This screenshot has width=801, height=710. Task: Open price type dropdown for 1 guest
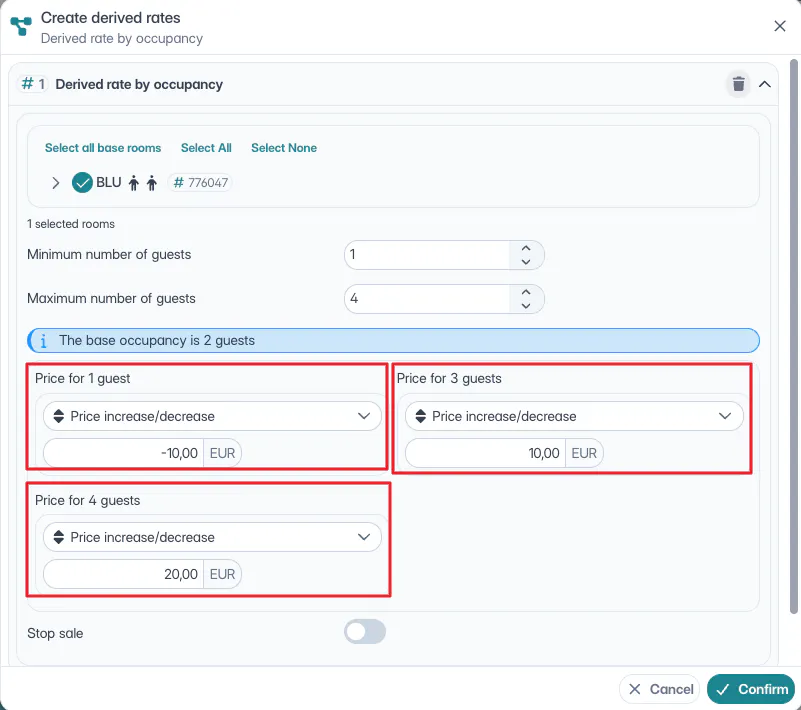pos(212,416)
